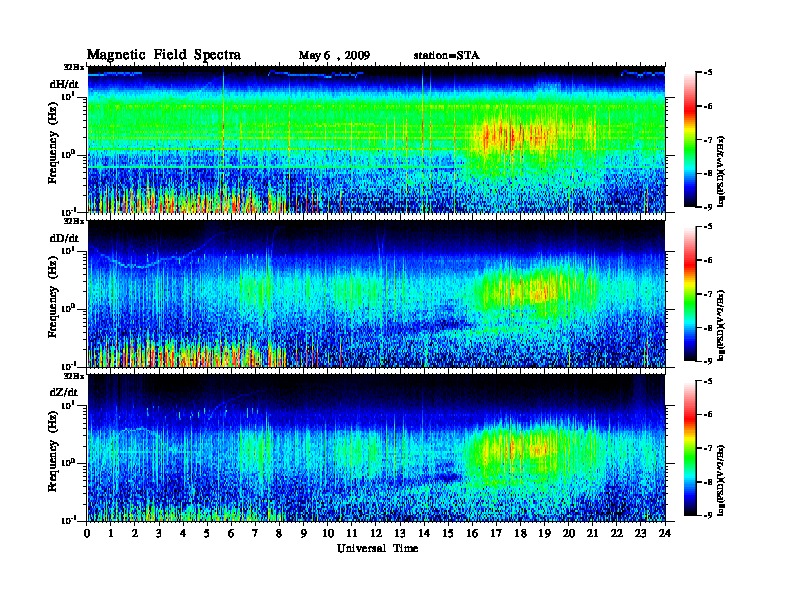Screen dimensions: 792x612
Task: Select the "dZ/dt" panel label
Action: [x=64, y=392]
